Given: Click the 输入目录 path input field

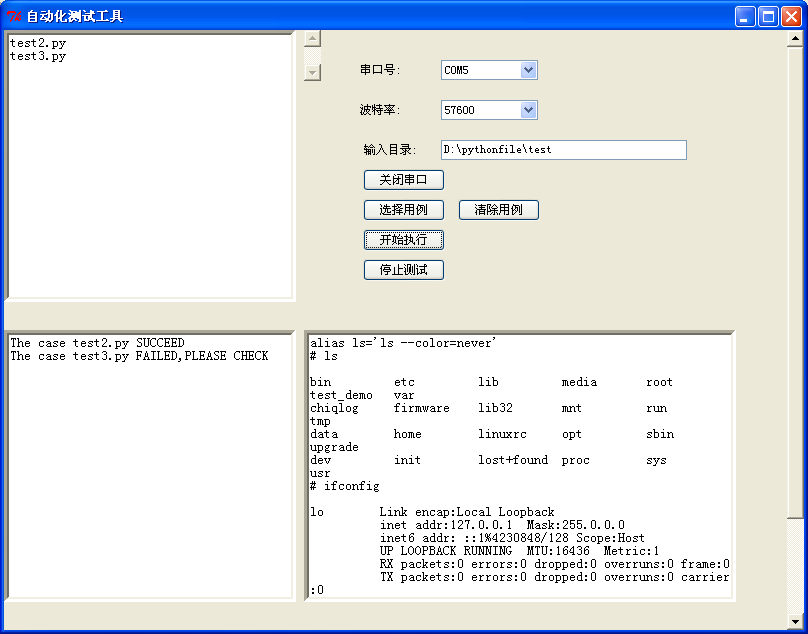Looking at the screenshot, I should [564, 149].
